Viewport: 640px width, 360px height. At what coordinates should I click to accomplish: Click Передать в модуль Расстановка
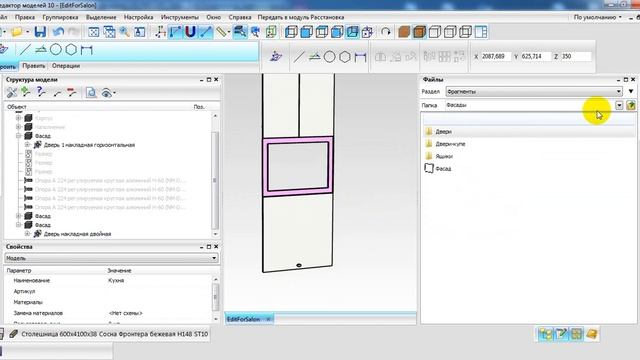pos(300,17)
